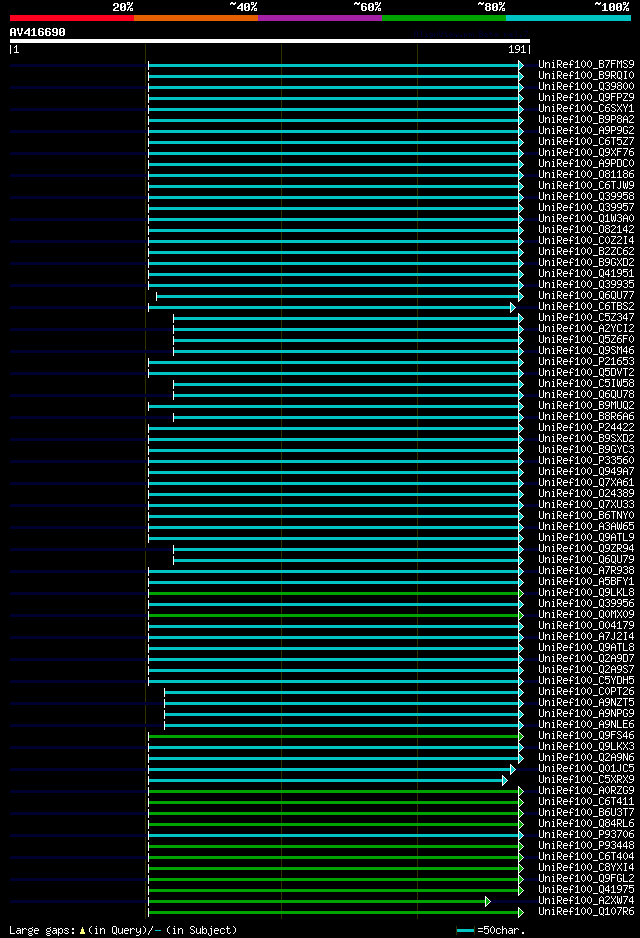Select the UniRef100_C5IW58 label
This screenshot has width=640, height=938.
pyautogui.click(x=586, y=383)
